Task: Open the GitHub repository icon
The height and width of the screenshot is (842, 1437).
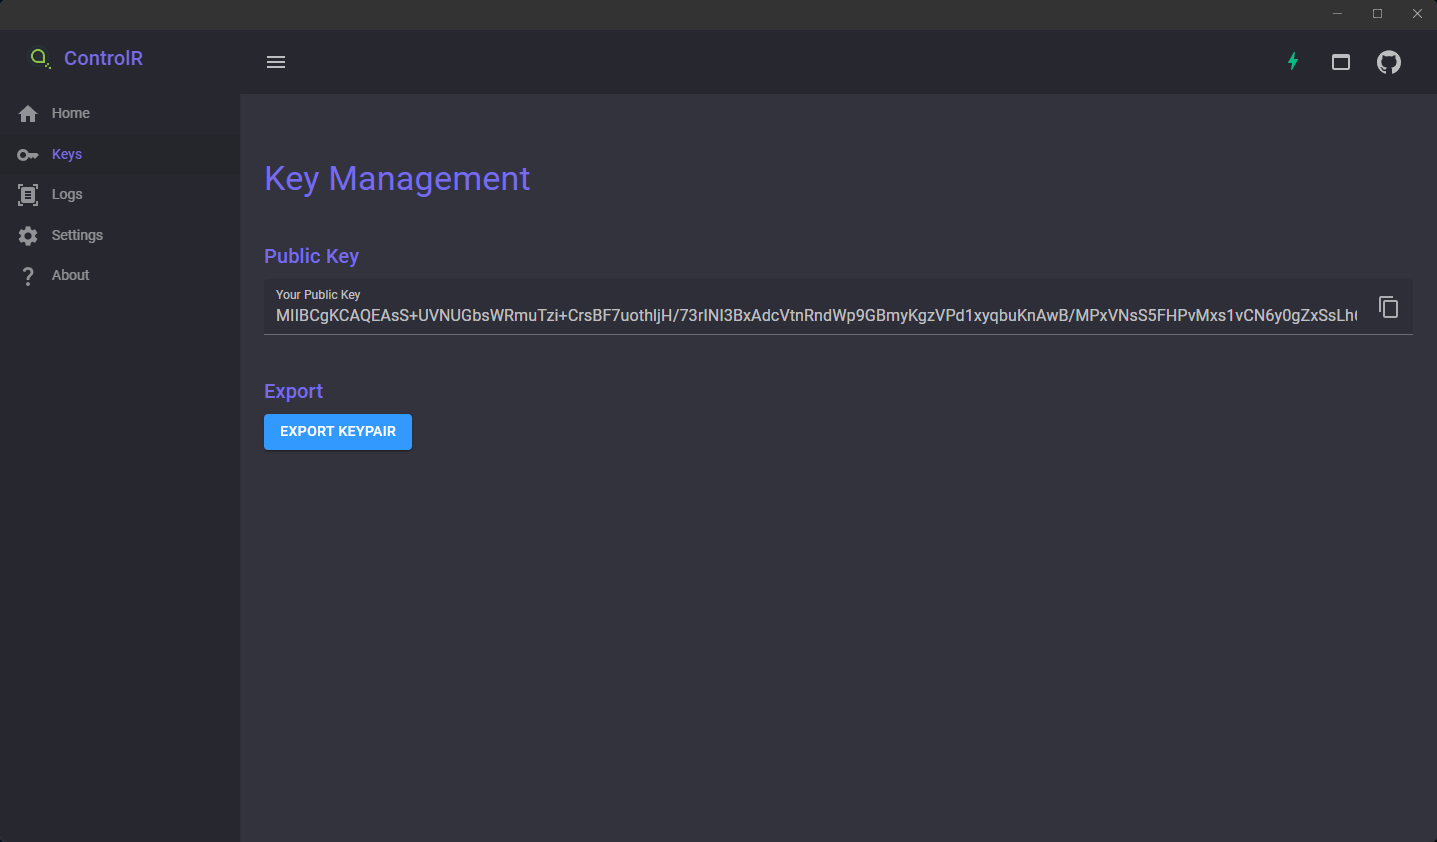Action: pos(1389,62)
